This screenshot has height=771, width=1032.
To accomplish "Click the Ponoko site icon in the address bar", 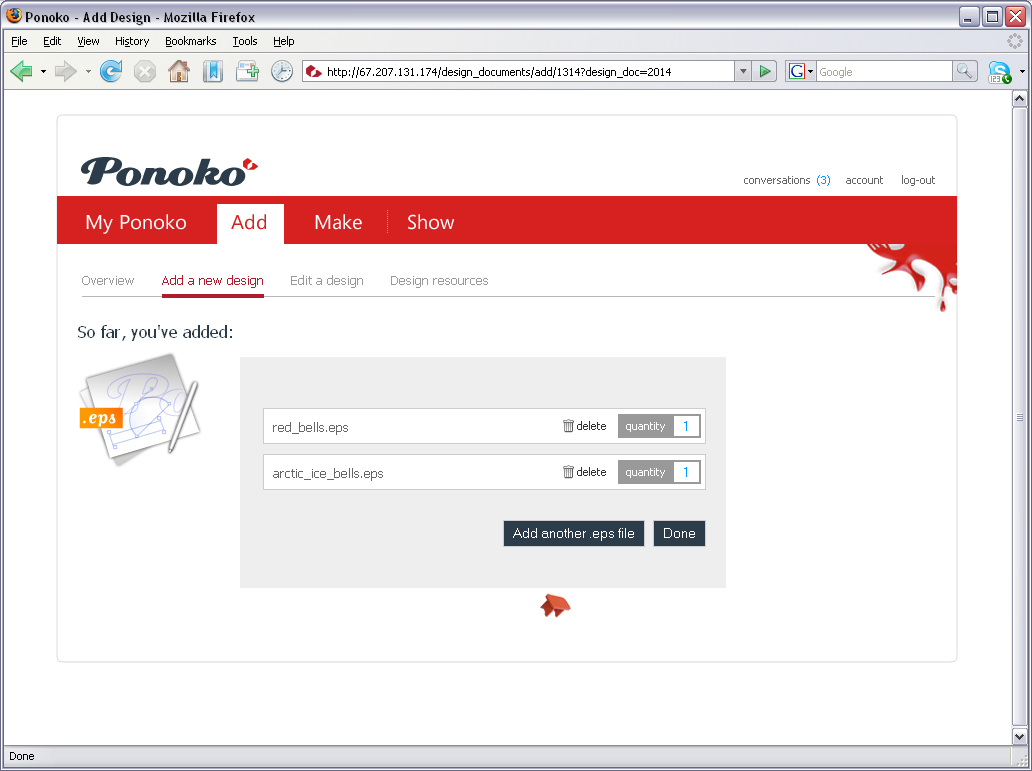I will click(x=314, y=71).
